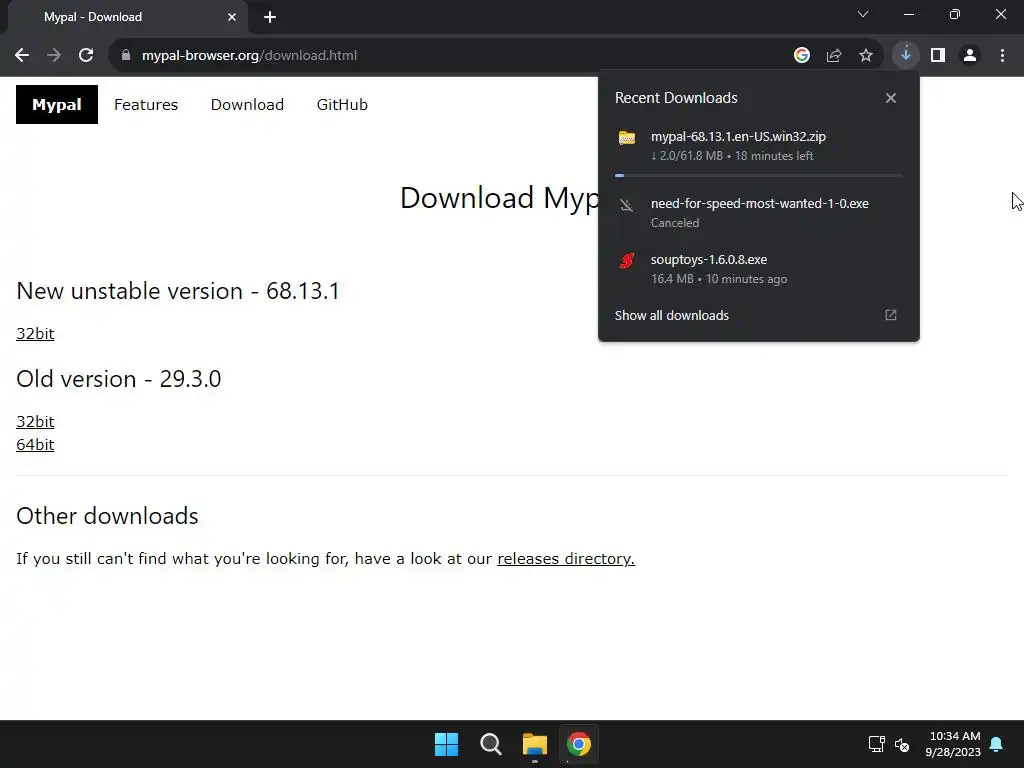Open the Google icon in address bar
The height and width of the screenshot is (768, 1024).
(x=802, y=56)
